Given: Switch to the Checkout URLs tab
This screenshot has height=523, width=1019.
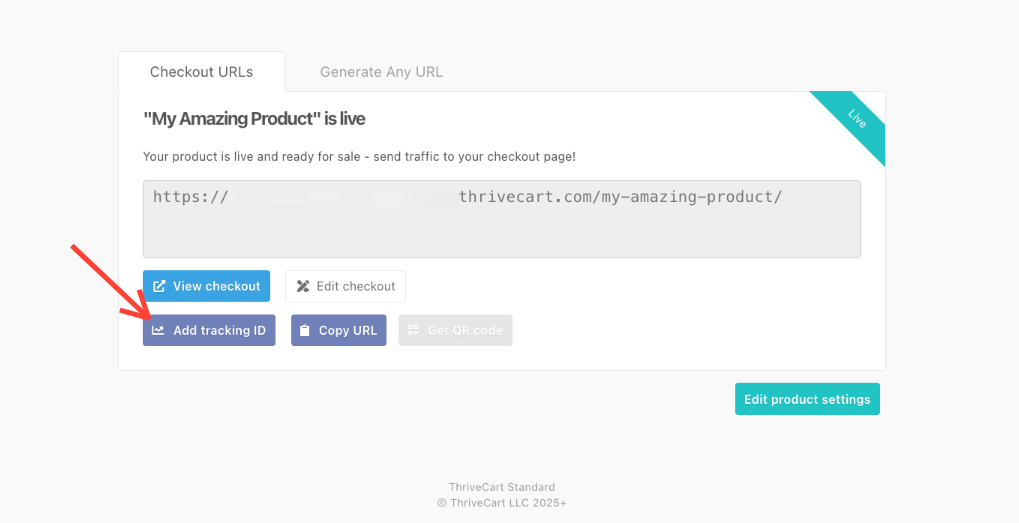Looking at the screenshot, I should 201,72.
